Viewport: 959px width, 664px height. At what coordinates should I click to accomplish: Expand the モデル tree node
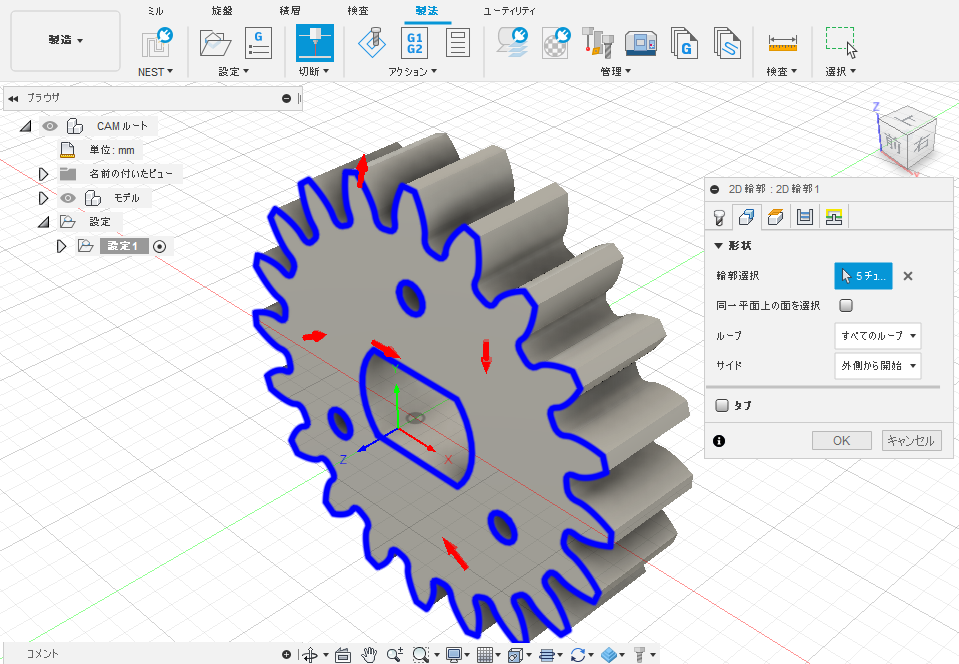click(43, 198)
